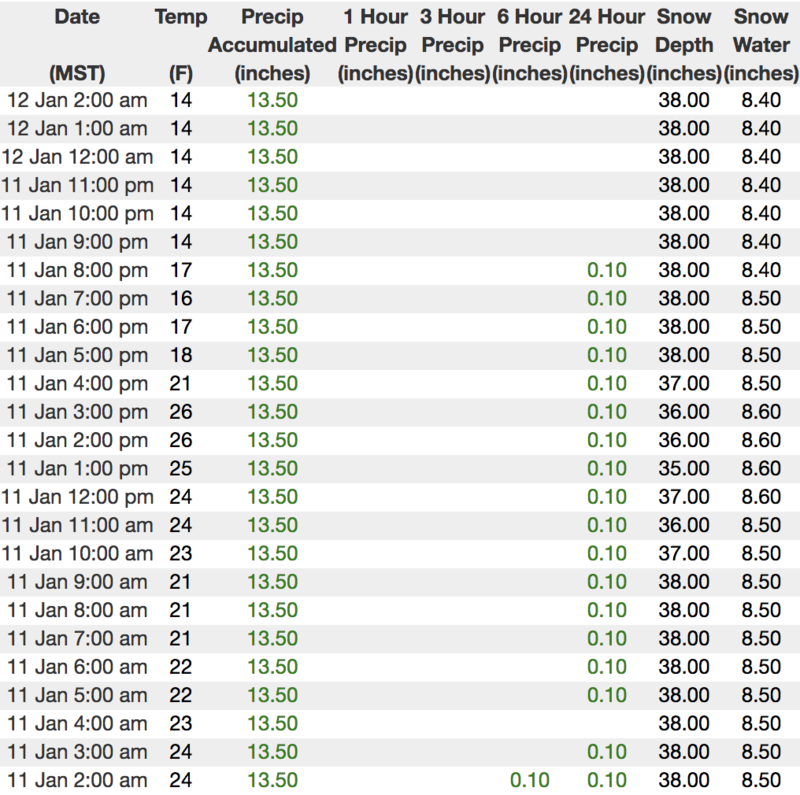800x795 pixels.
Task: Click the Temp (F) column header
Action: (181, 45)
